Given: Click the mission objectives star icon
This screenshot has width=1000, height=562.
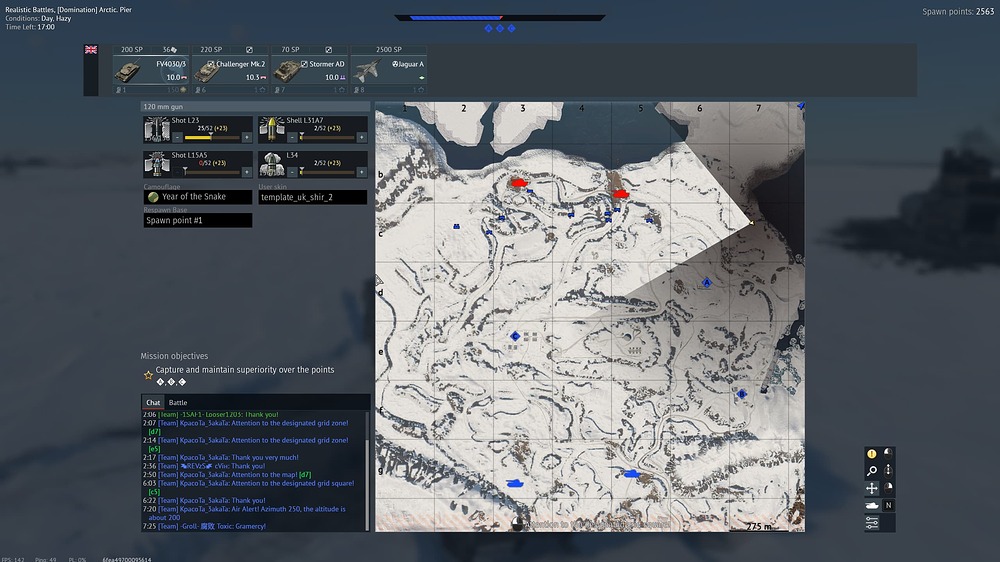Looking at the screenshot, I should click(148, 375).
